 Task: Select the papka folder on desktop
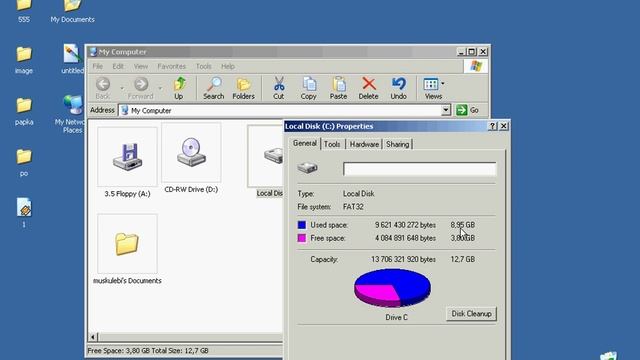coord(24,111)
